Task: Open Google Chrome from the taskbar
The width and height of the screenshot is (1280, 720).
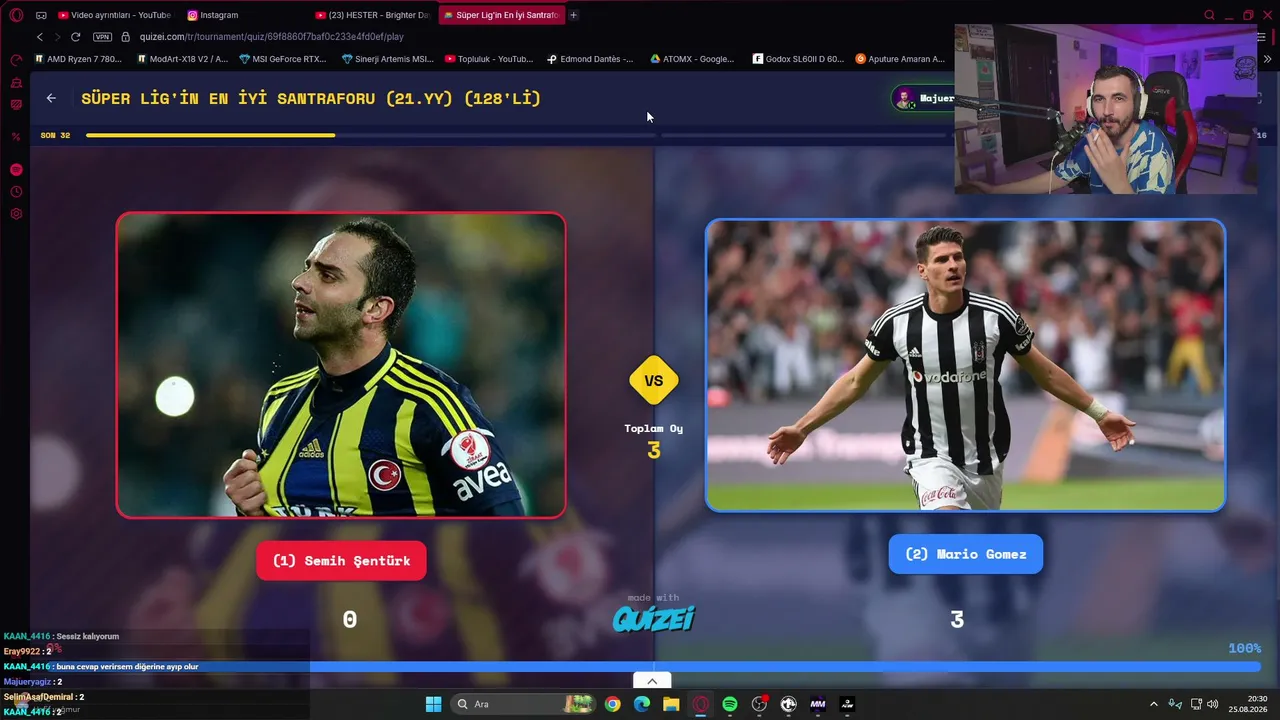Action: tap(612, 704)
